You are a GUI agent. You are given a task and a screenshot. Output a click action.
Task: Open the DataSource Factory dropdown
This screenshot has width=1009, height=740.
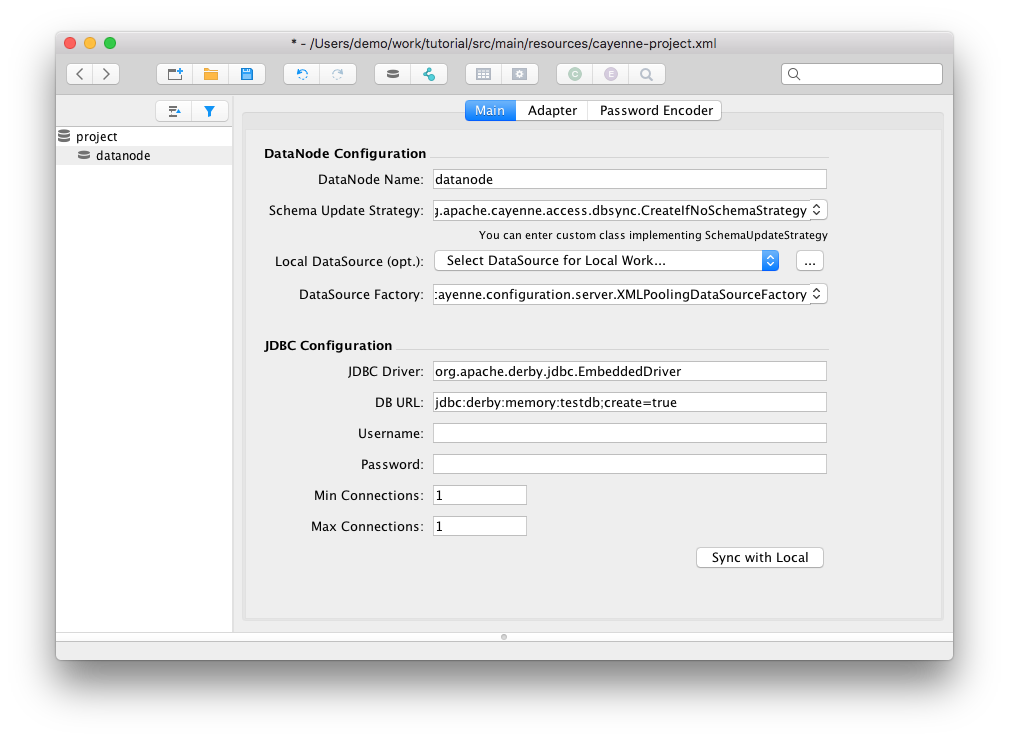click(x=816, y=294)
